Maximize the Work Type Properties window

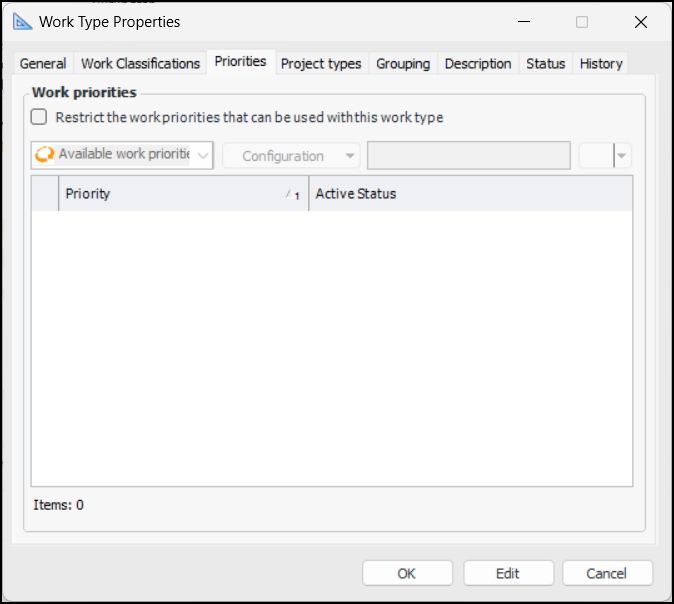[x=582, y=22]
